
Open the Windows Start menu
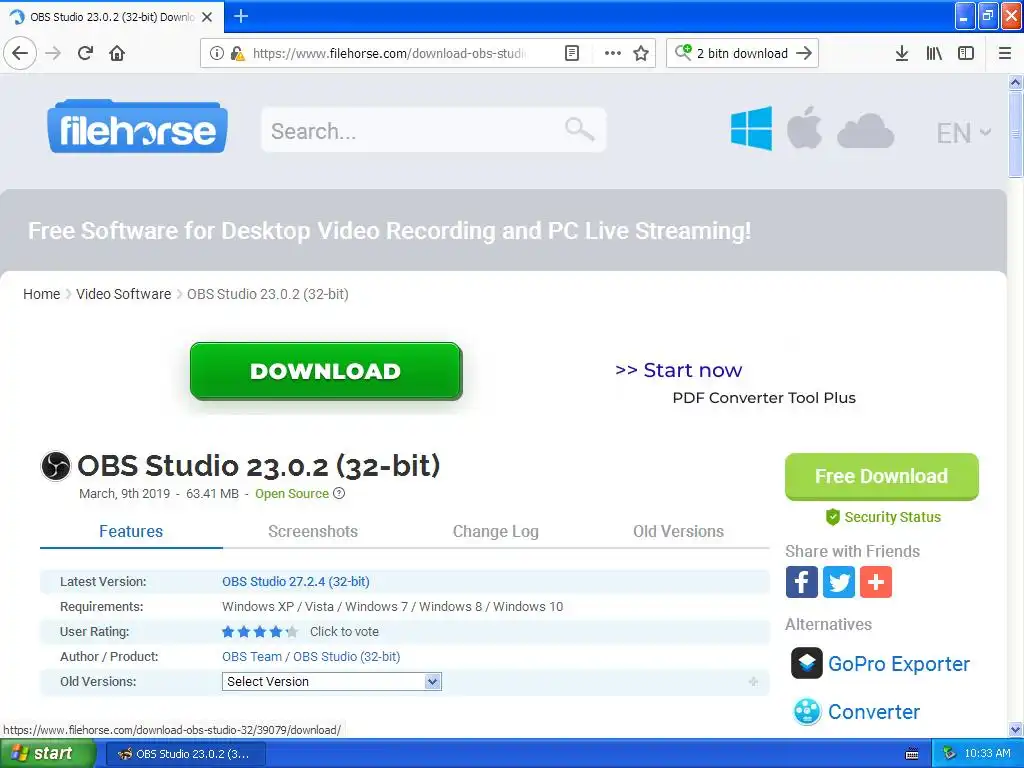47,753
